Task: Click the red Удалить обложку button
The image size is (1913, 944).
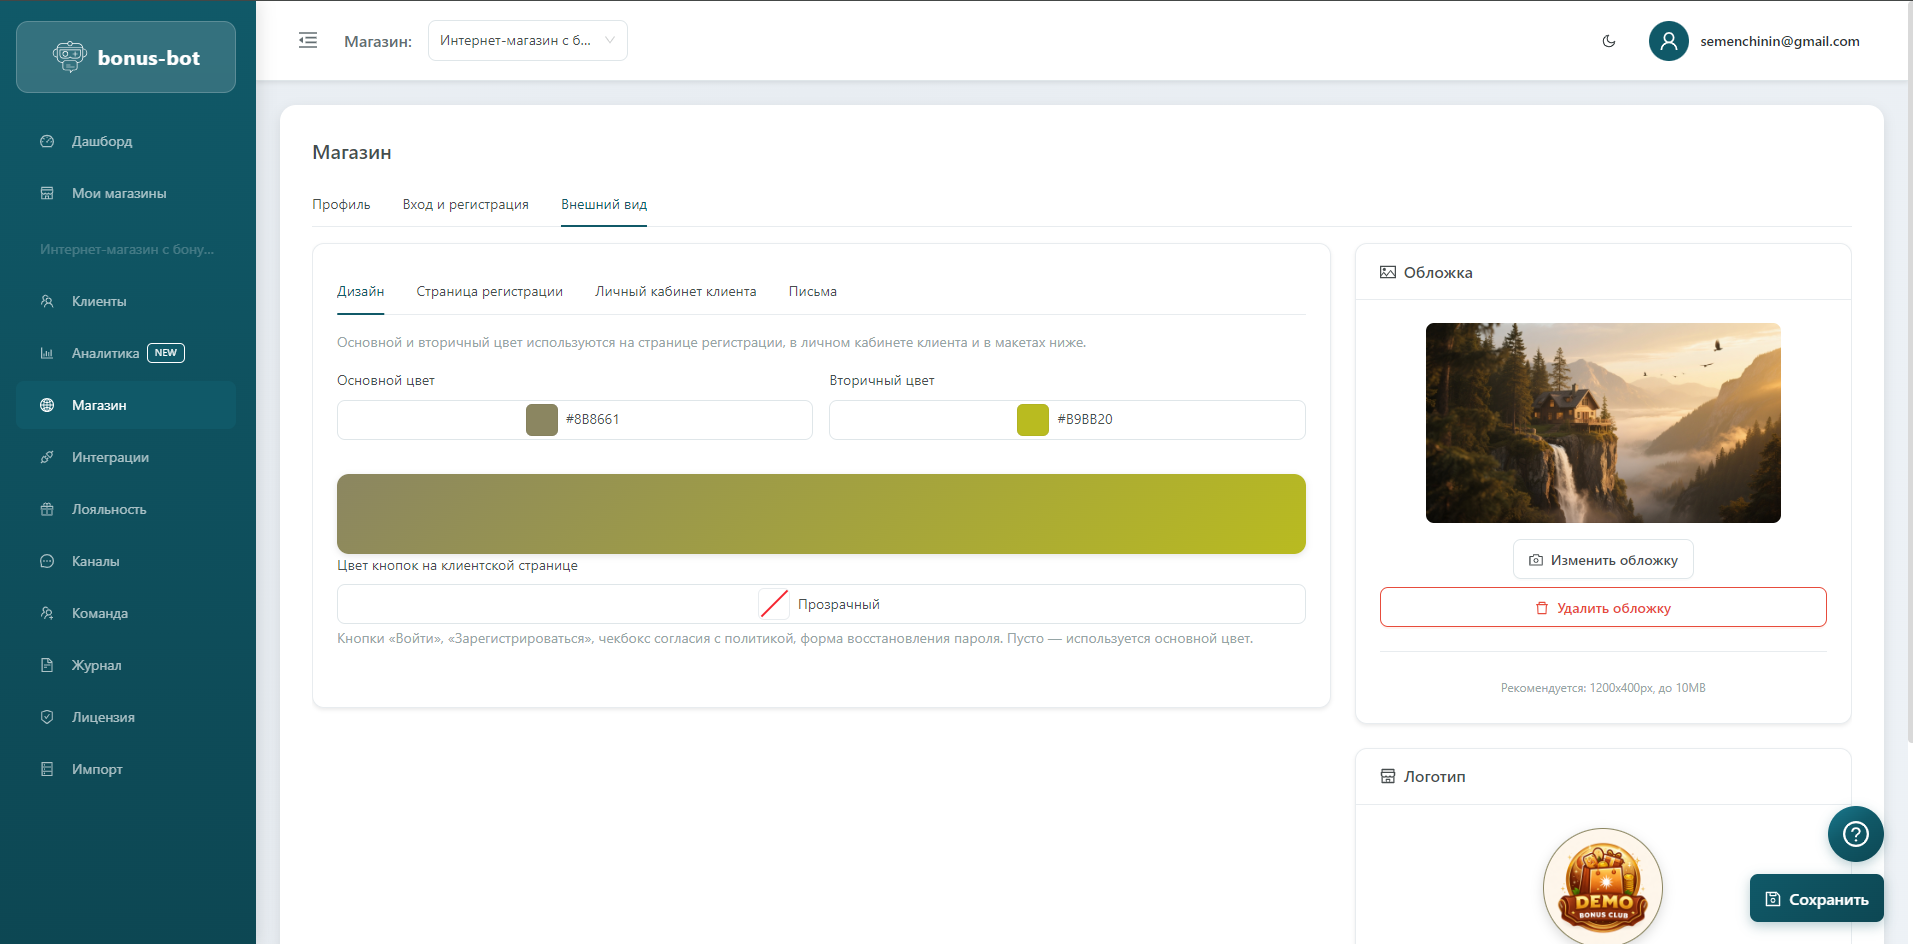Action: click(x=1602, y=608)
